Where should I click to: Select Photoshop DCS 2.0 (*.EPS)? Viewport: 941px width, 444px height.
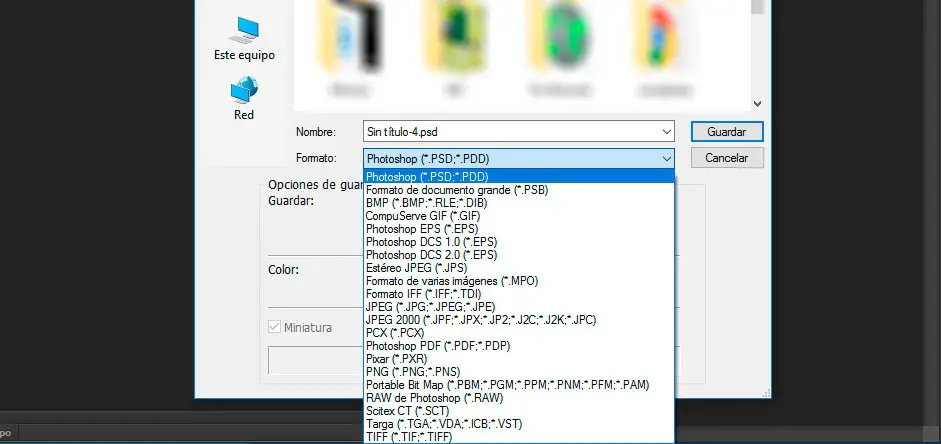519,254
